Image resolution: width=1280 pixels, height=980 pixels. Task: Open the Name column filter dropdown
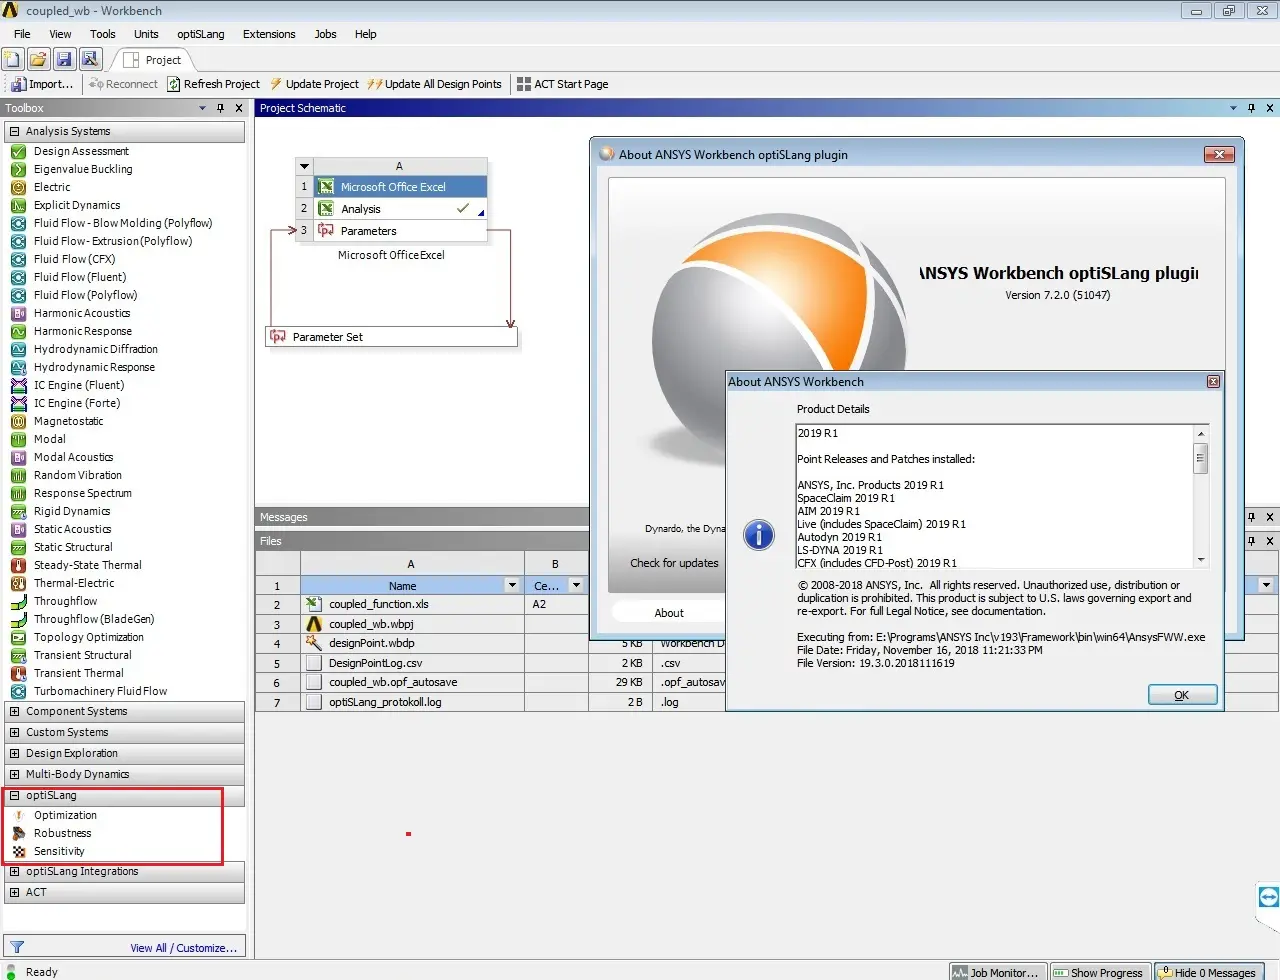point(512,585)
